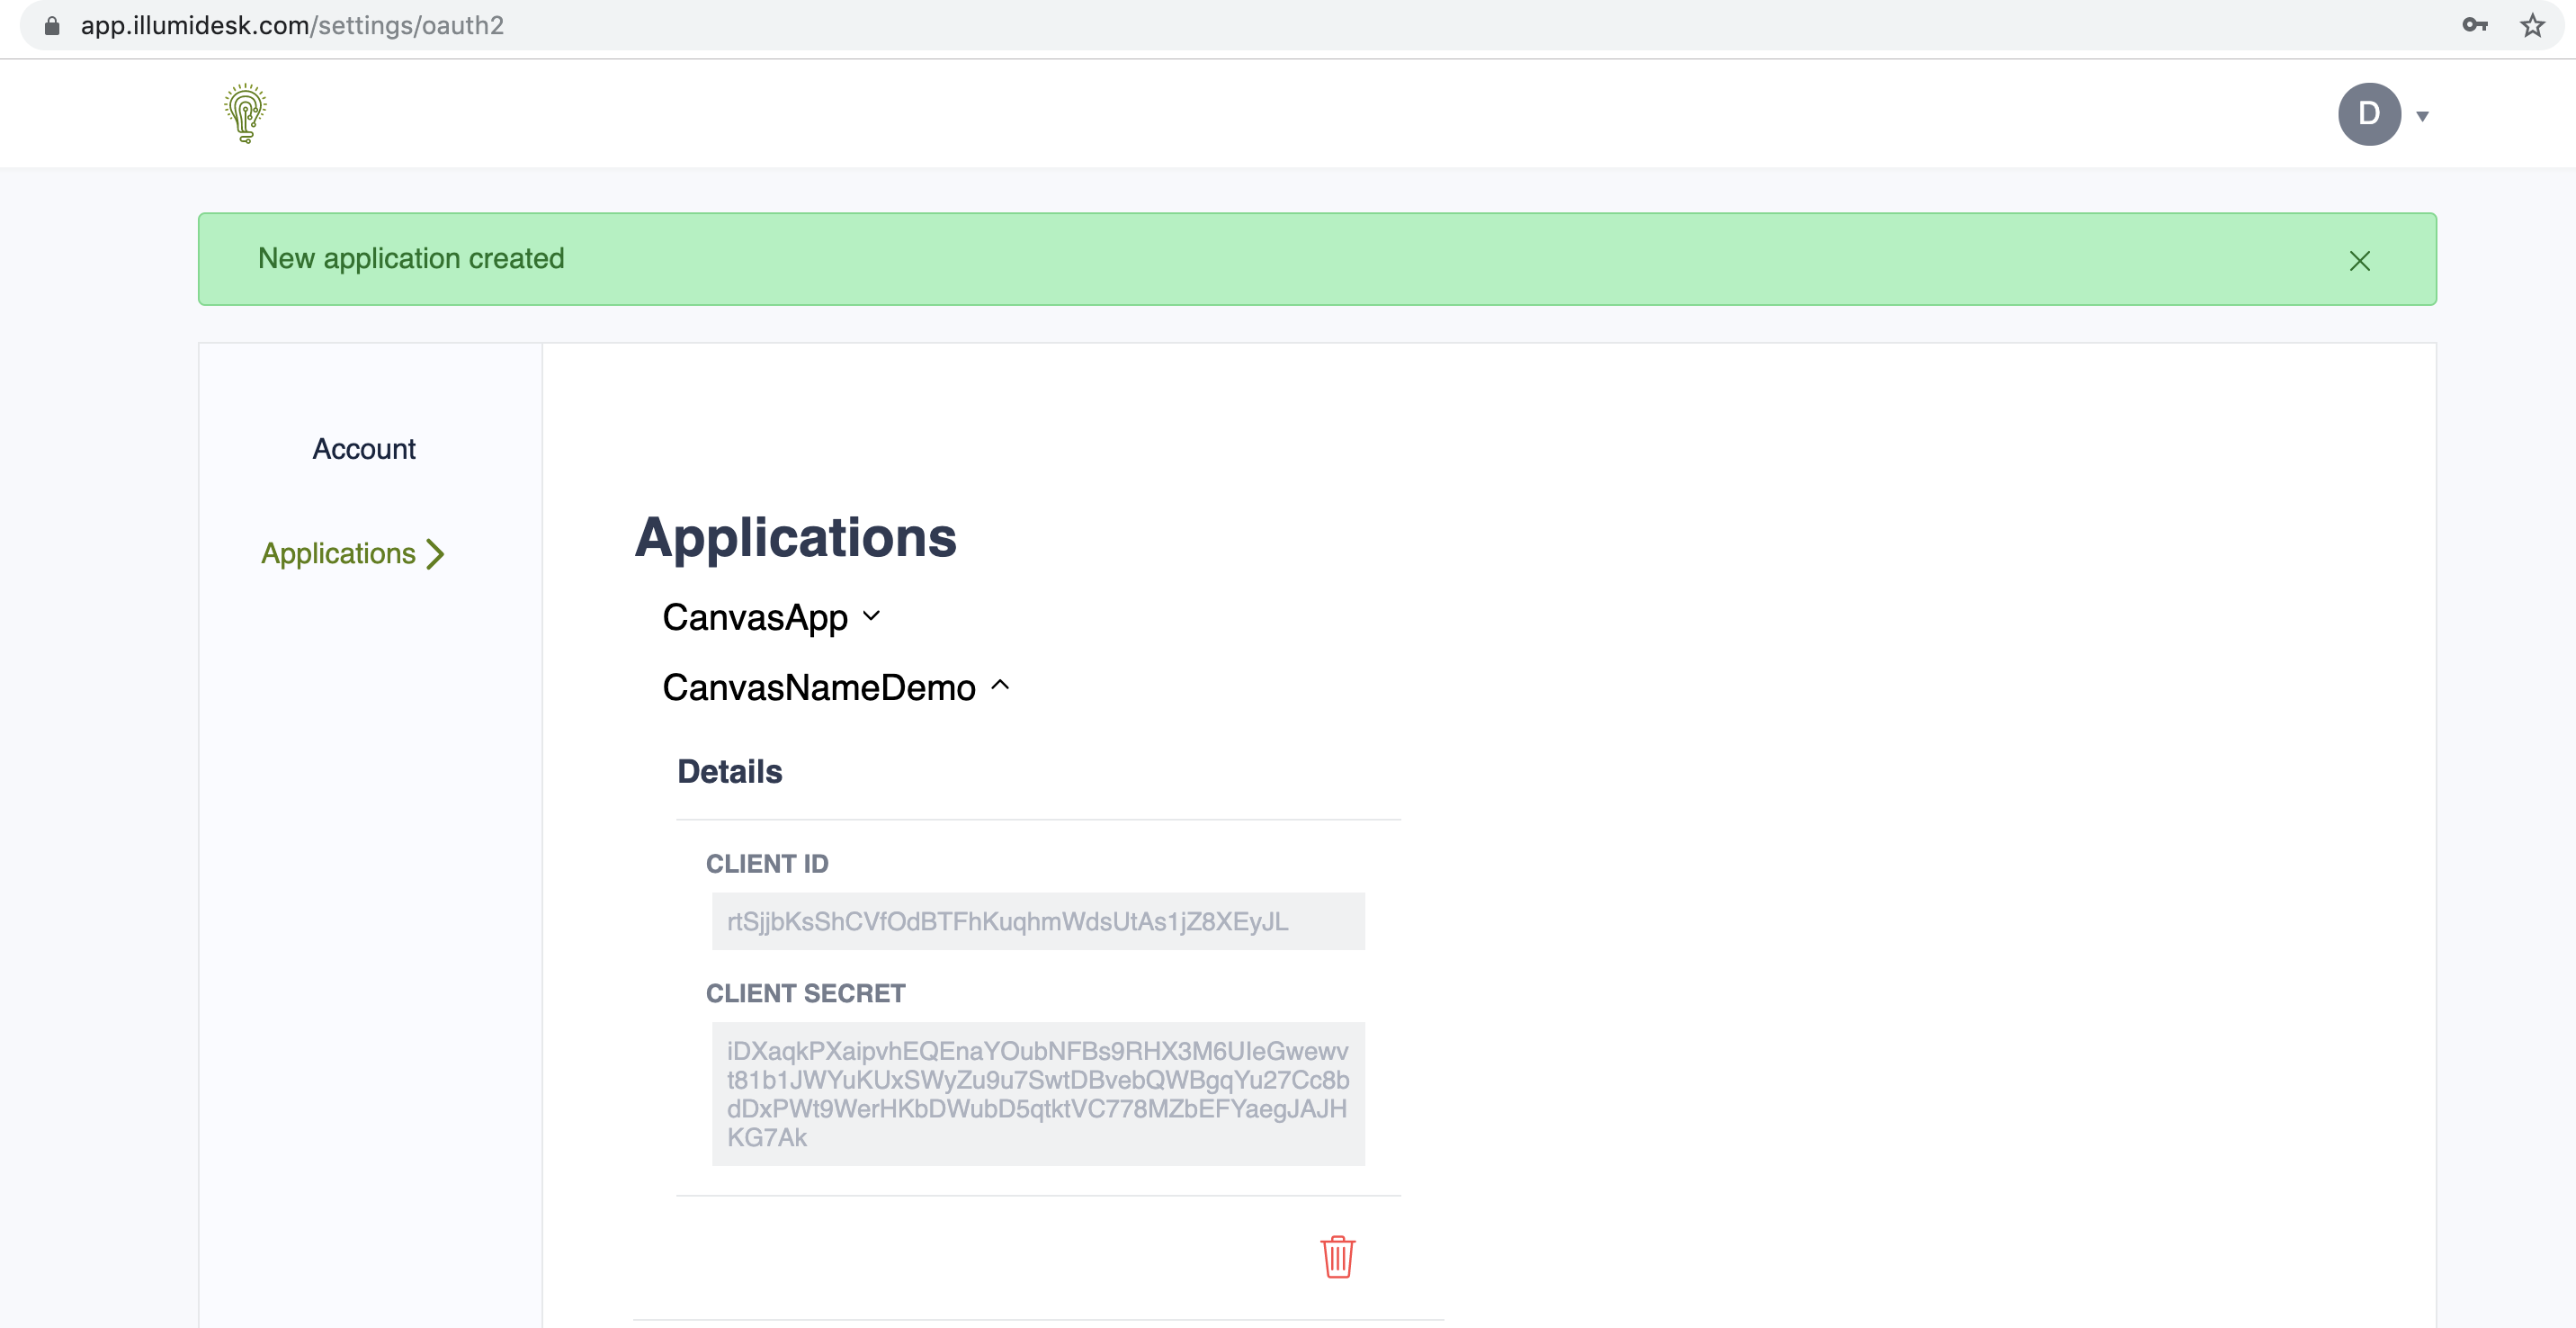This screenshot has height=1328, width=2576.
Task: Click the Applications page heading
Action: [795, 537]
